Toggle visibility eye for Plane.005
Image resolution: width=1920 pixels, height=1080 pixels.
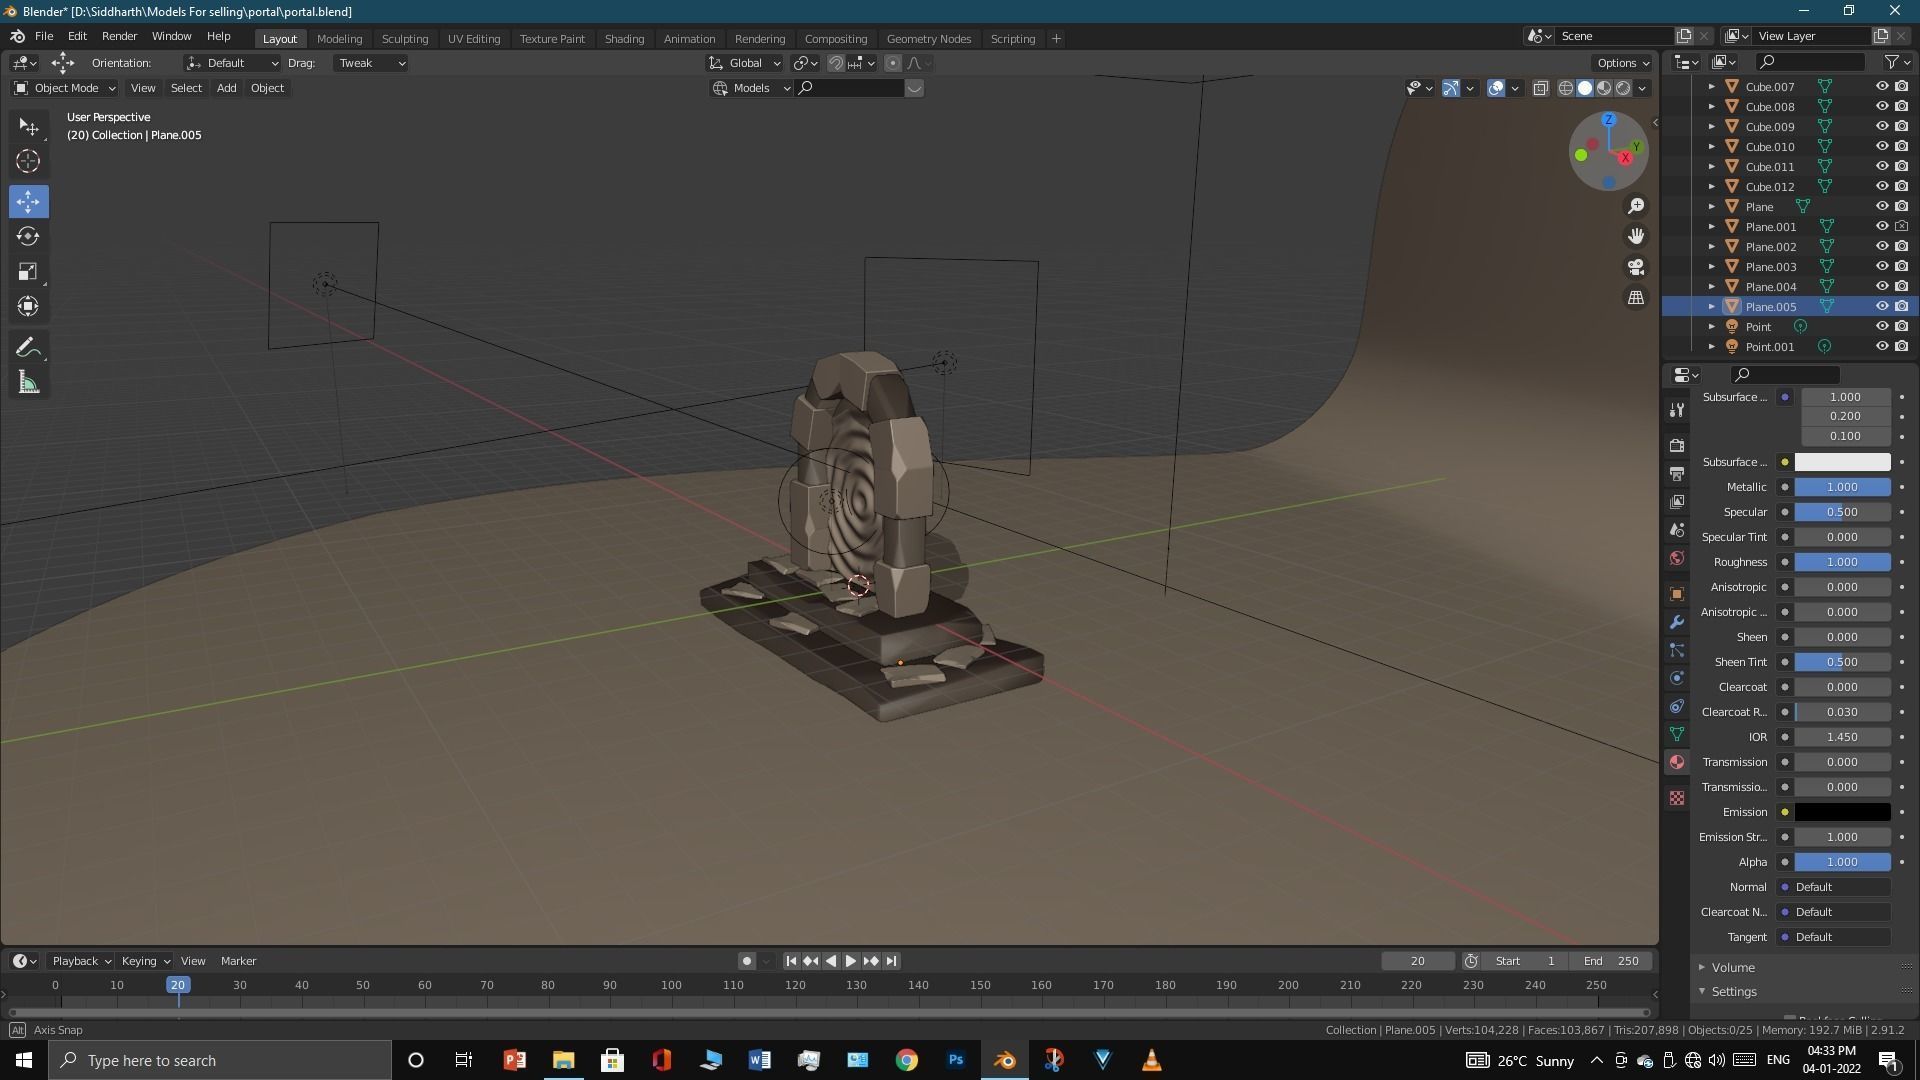click(x=1881, y=307)
